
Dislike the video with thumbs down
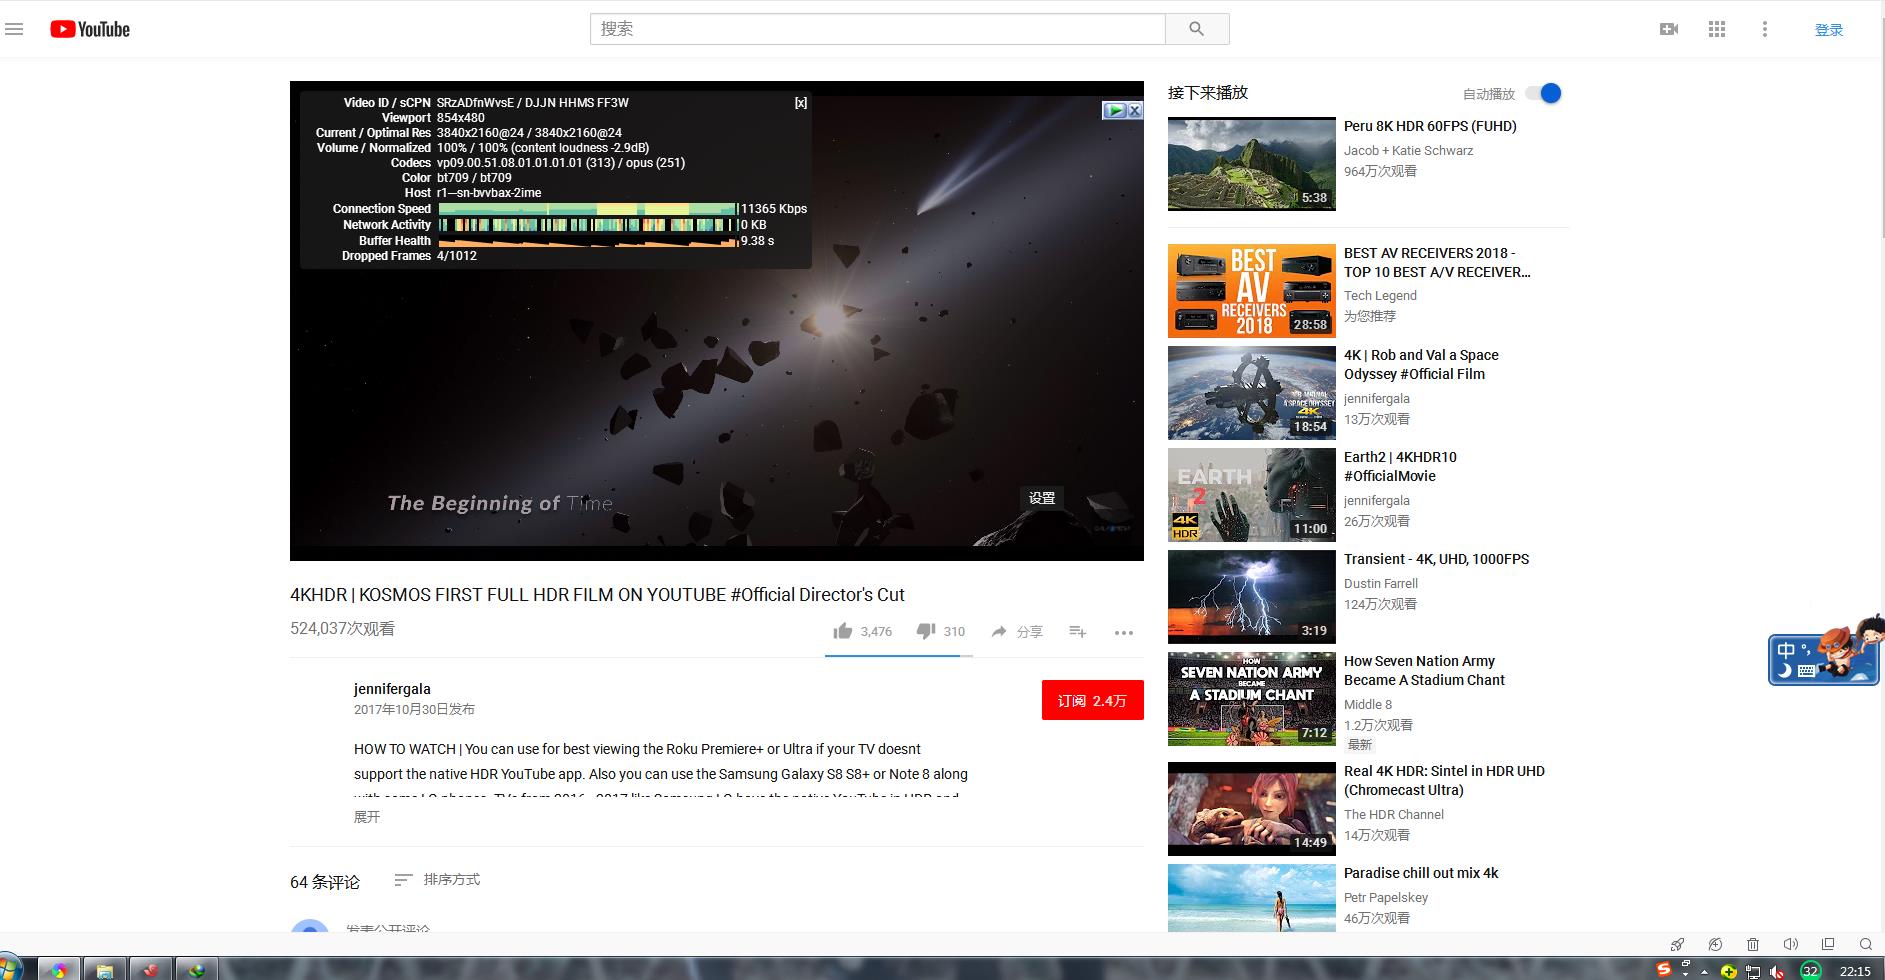[927, 631]
